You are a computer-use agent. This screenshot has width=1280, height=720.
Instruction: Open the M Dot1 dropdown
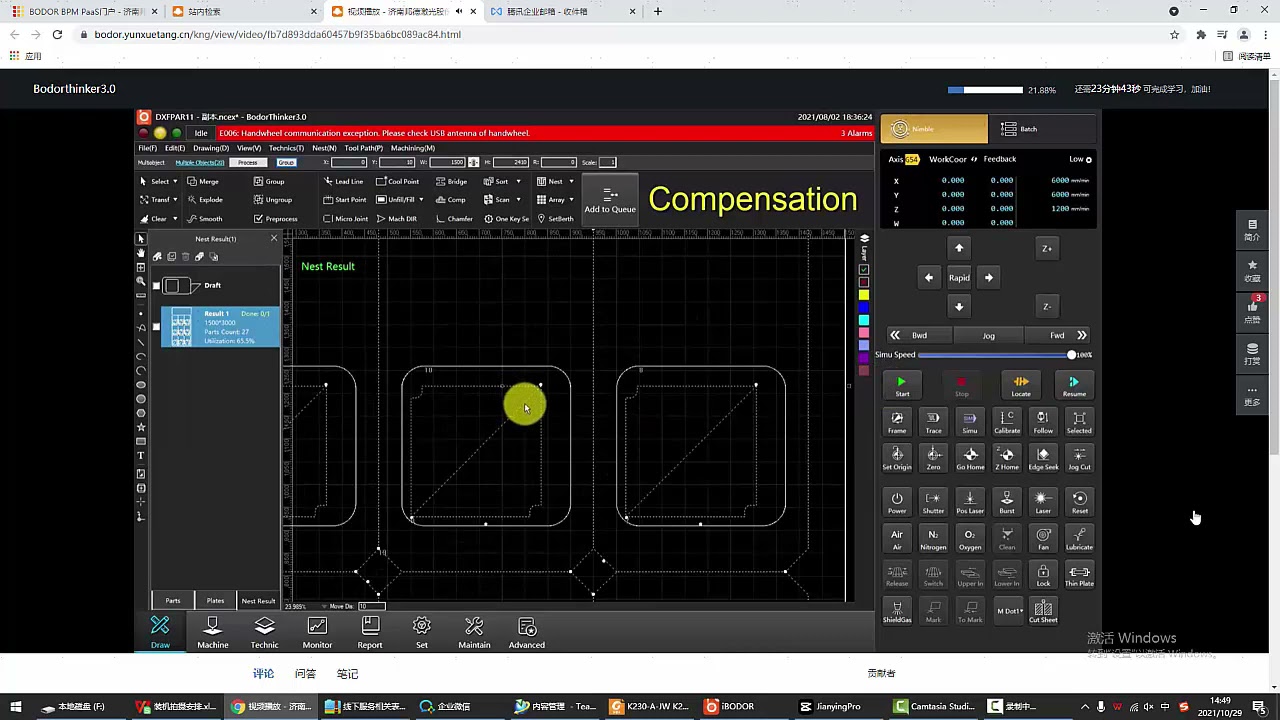1009,611
